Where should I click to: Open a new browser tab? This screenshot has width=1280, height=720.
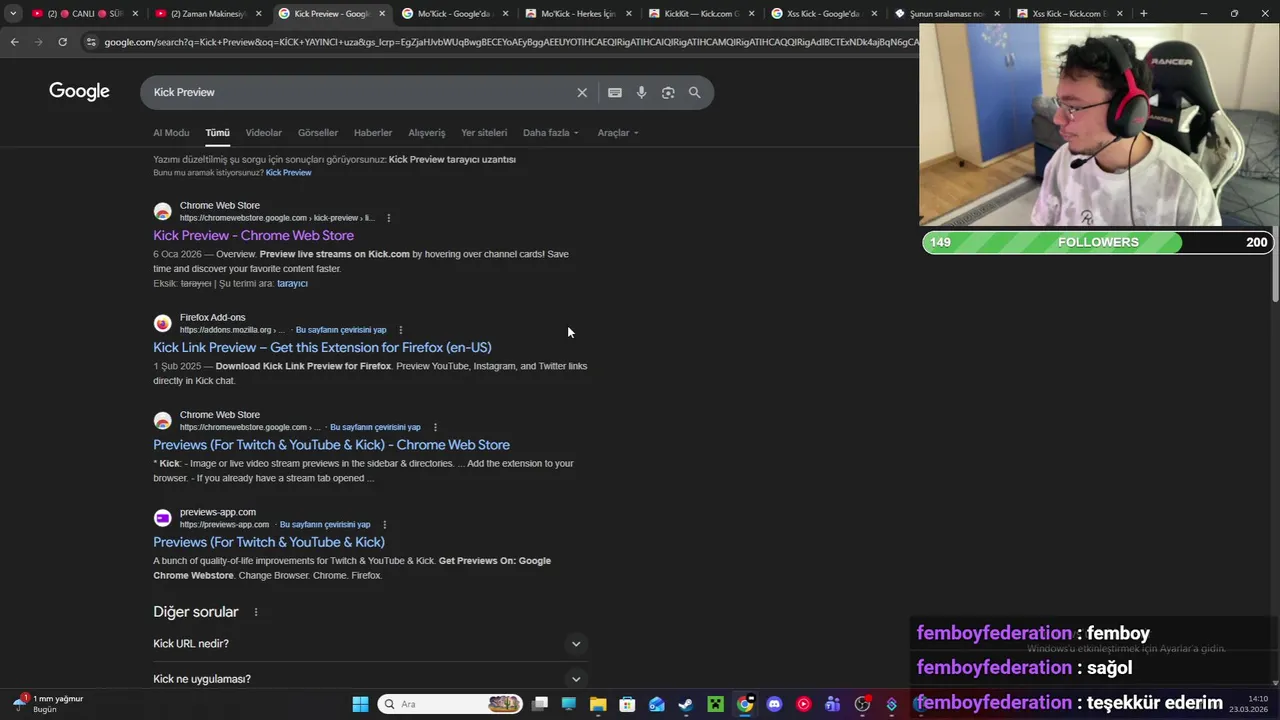(1143, 14)
